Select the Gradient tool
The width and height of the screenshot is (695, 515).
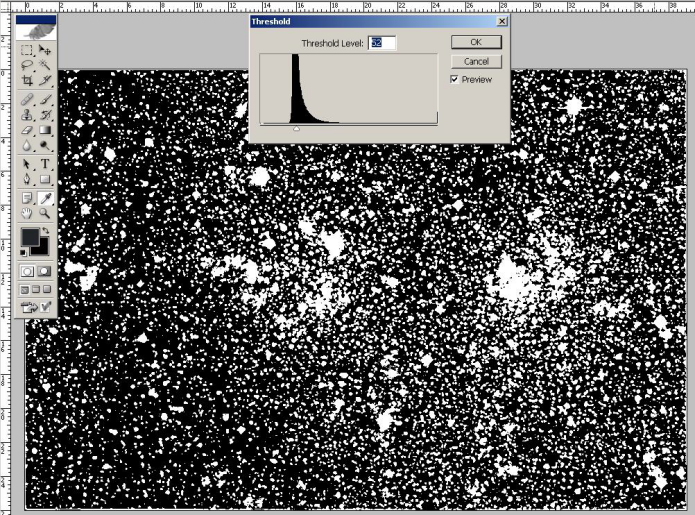coord(44,130)
